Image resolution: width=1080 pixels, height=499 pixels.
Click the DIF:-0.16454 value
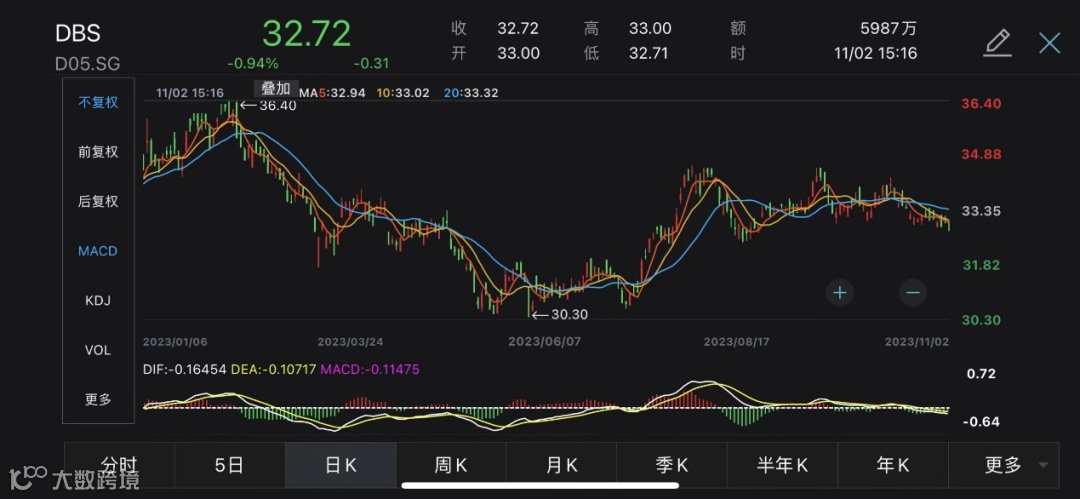[x=185, y=370]
